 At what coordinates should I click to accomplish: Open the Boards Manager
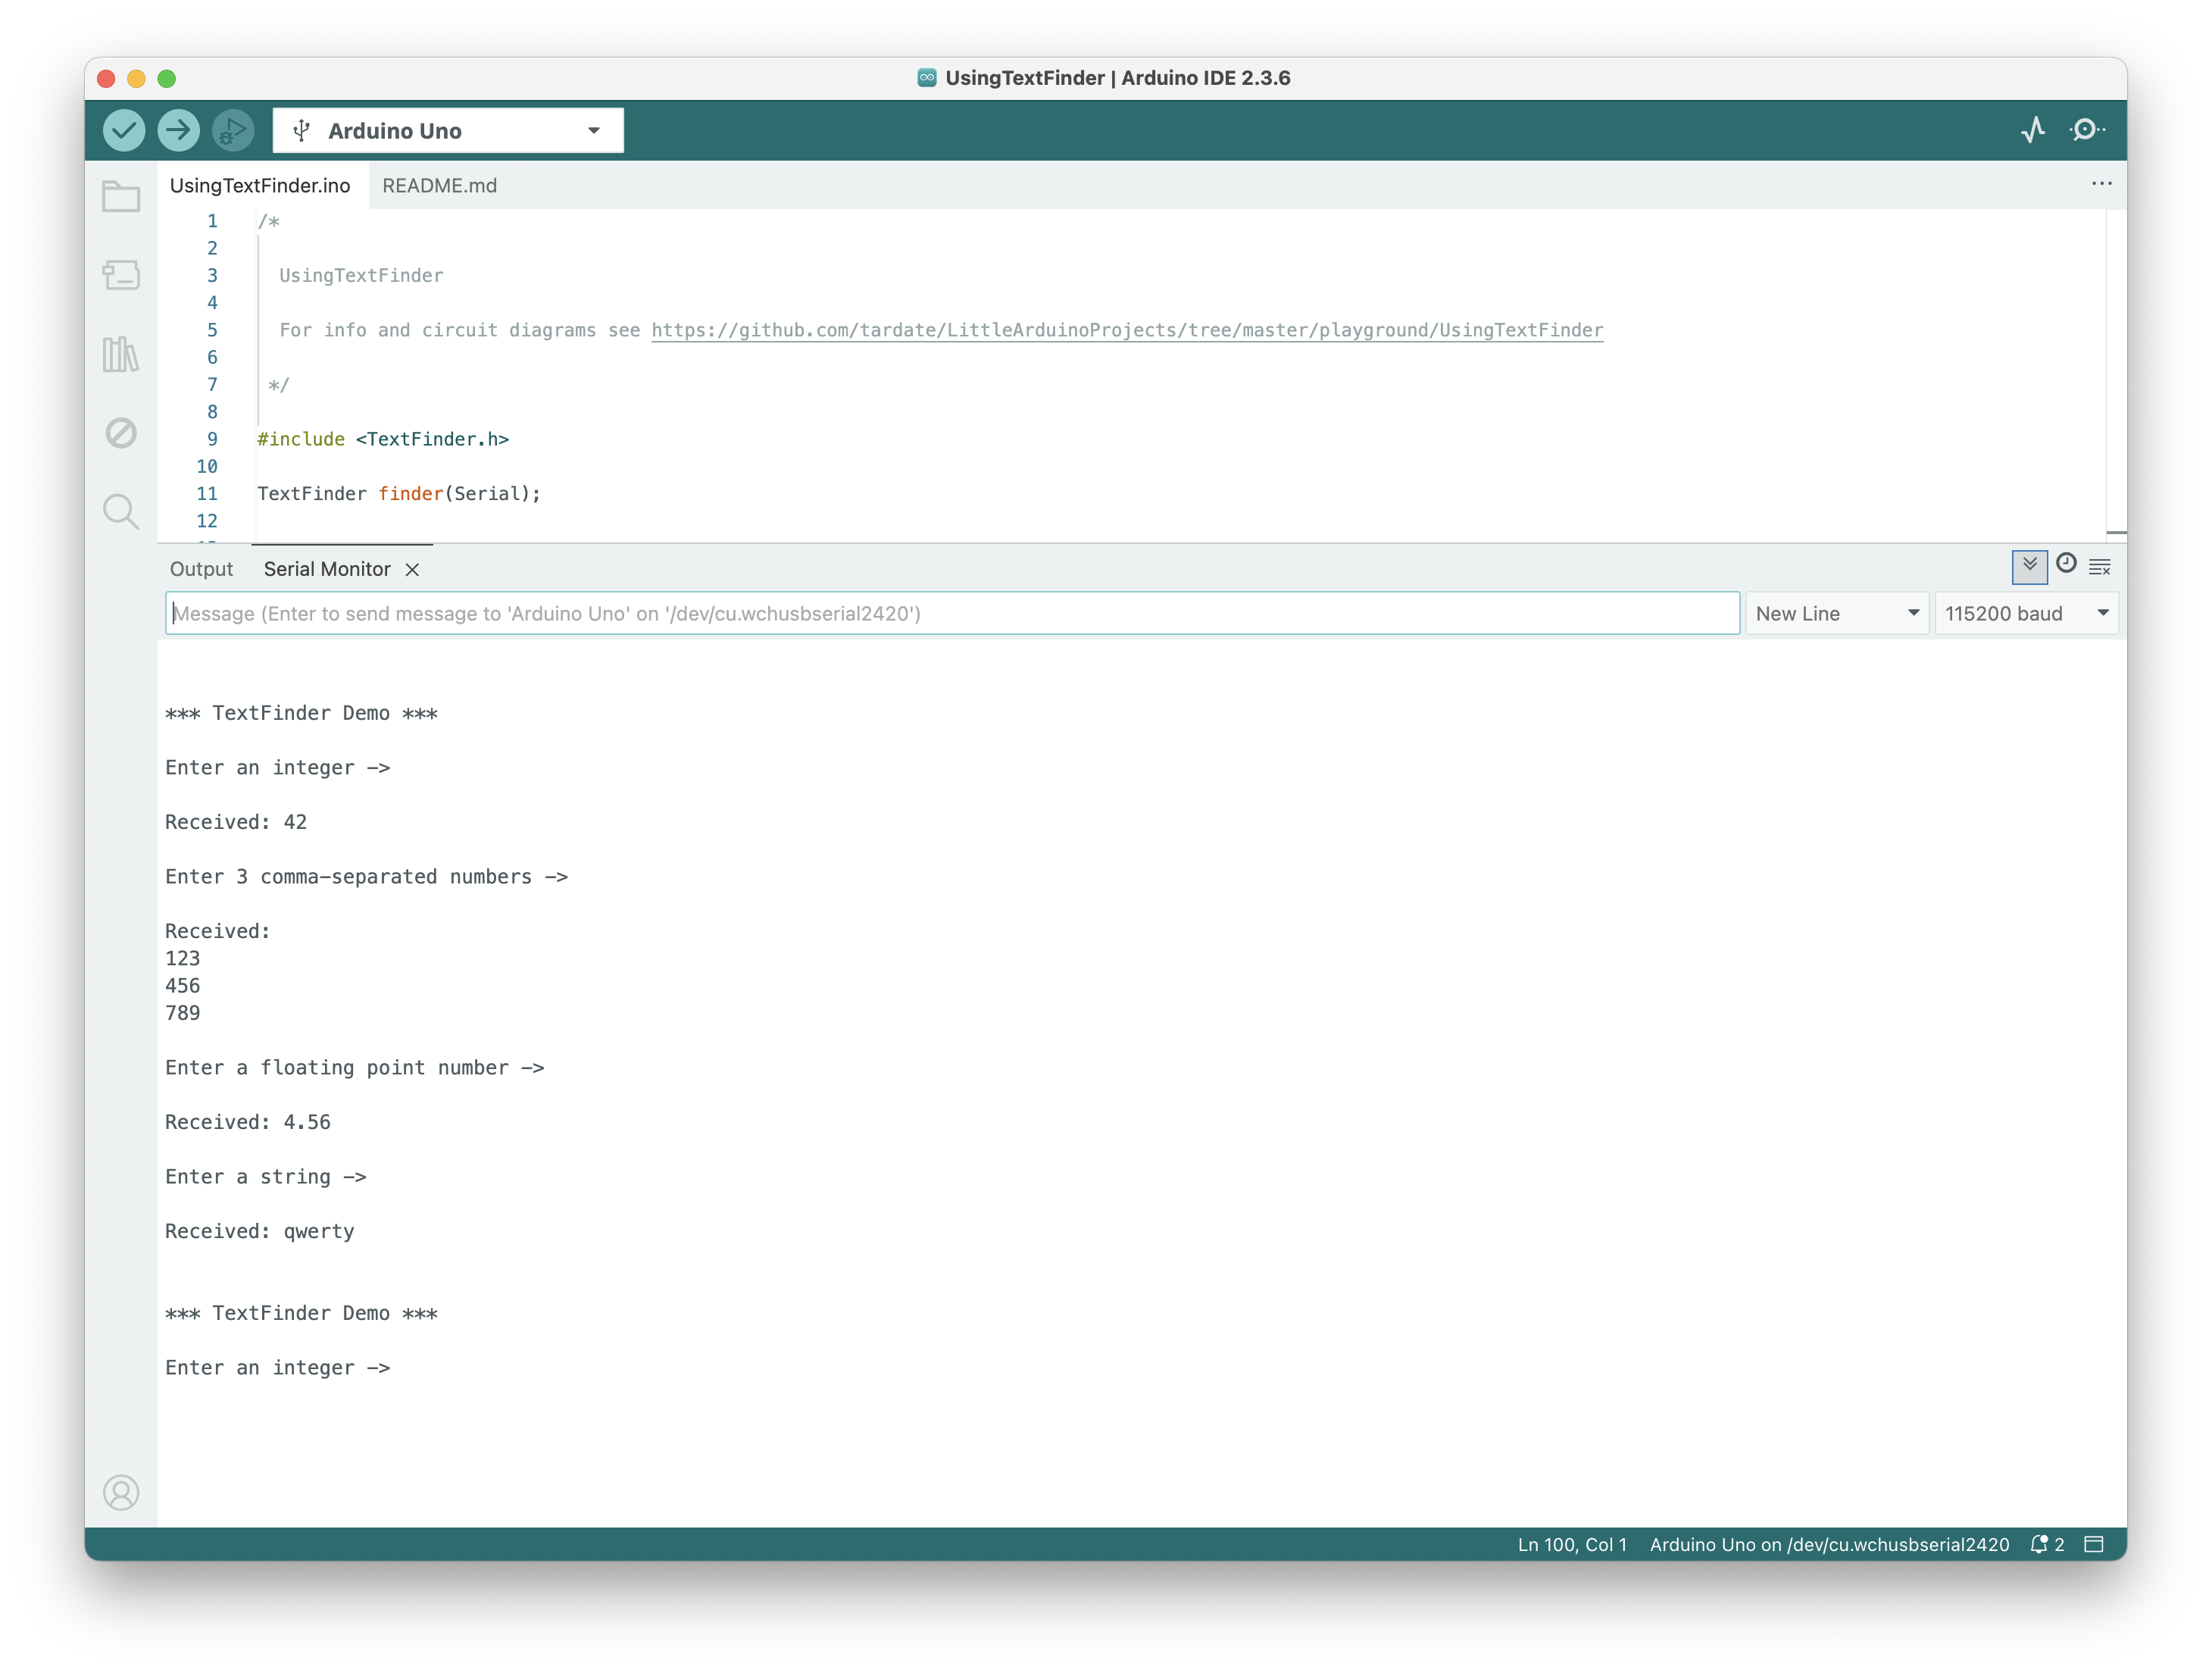coord(120,275)
